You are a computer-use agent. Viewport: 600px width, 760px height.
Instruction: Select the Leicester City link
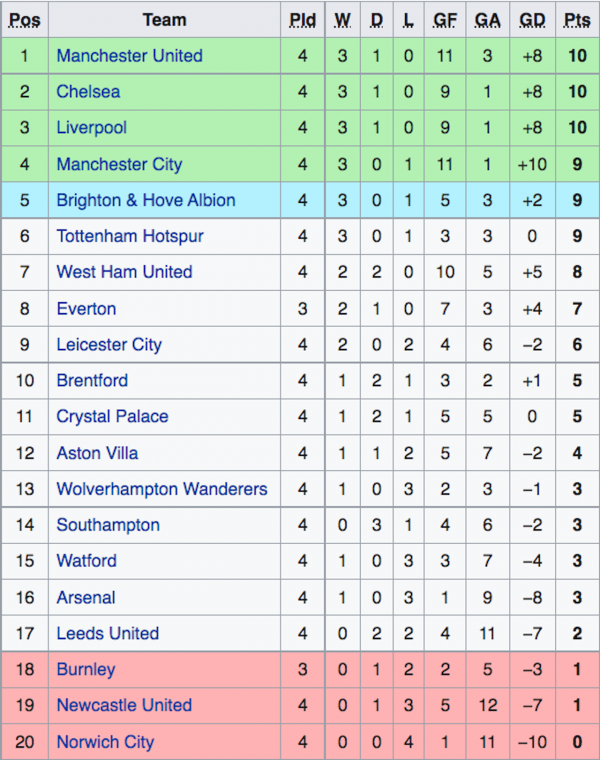tap(109, 345)
